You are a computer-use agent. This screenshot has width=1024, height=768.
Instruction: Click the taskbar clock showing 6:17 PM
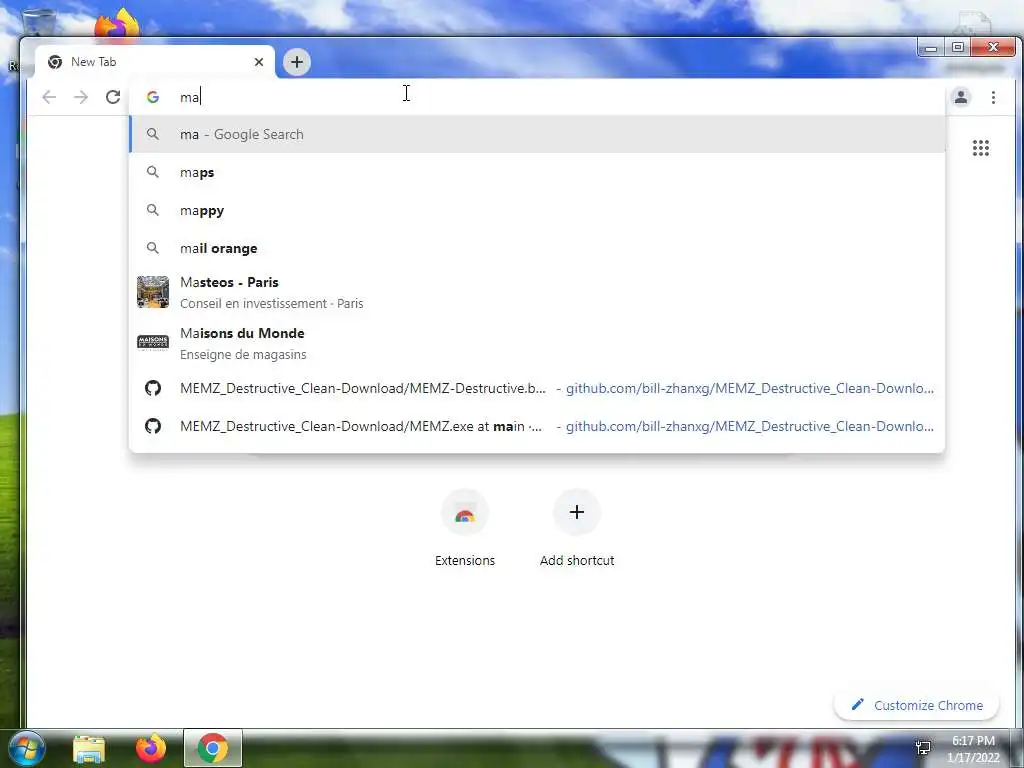tap(973, 749)
